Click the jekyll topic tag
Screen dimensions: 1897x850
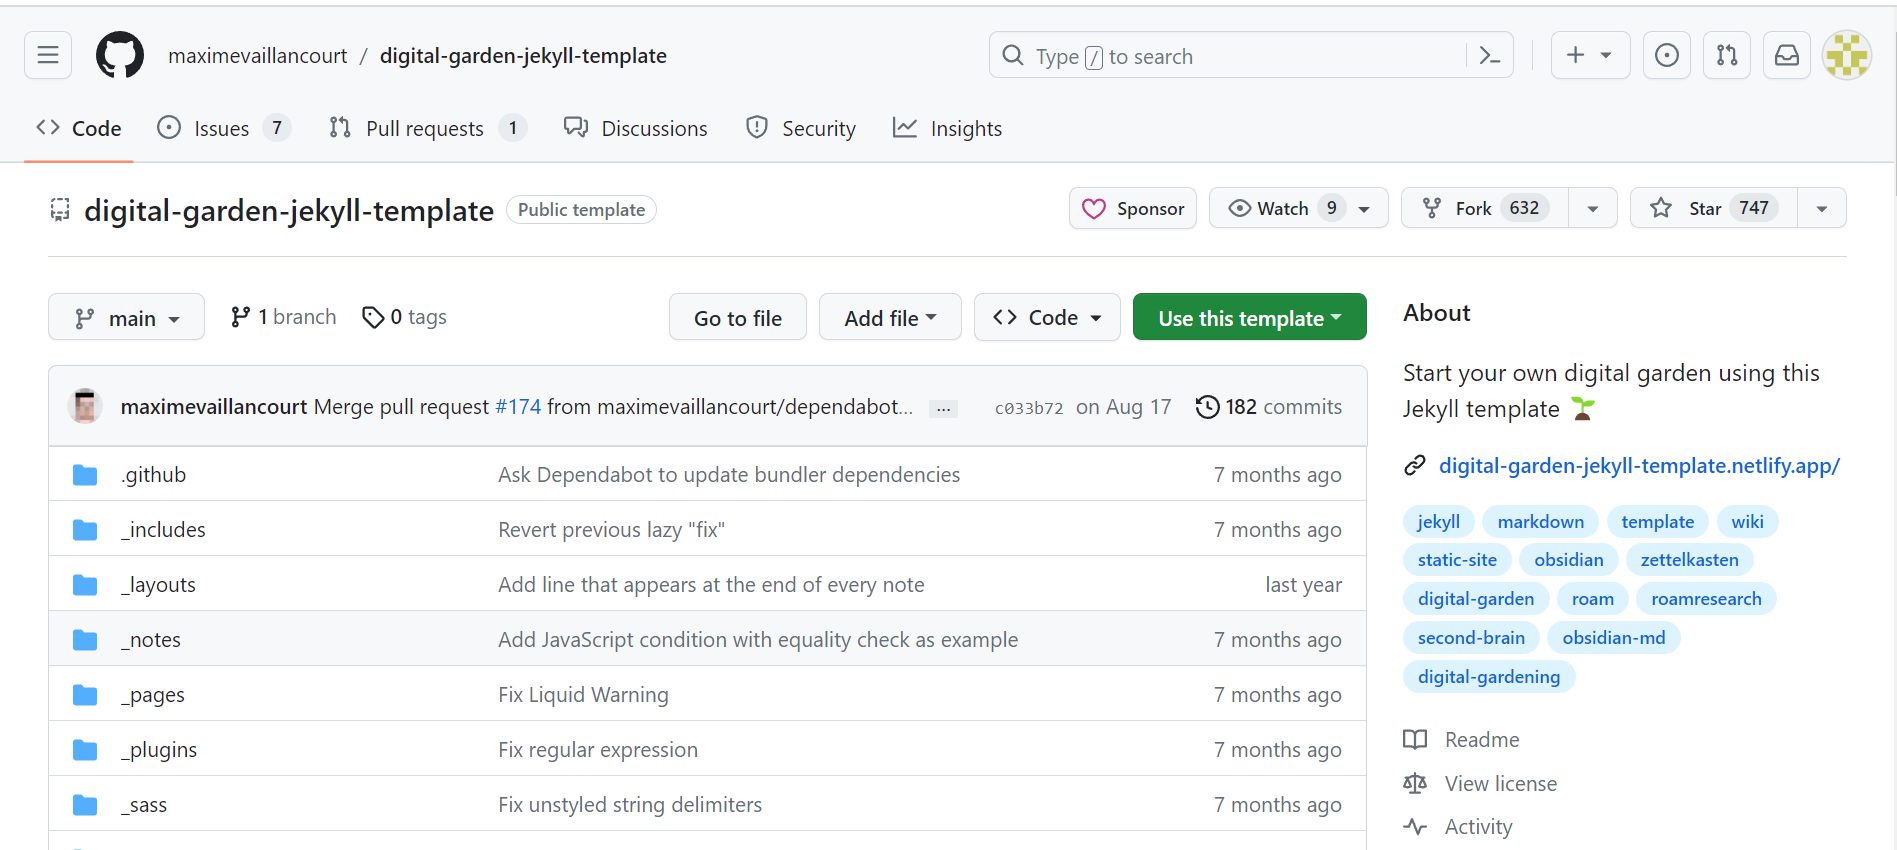tap(1439, 522)
